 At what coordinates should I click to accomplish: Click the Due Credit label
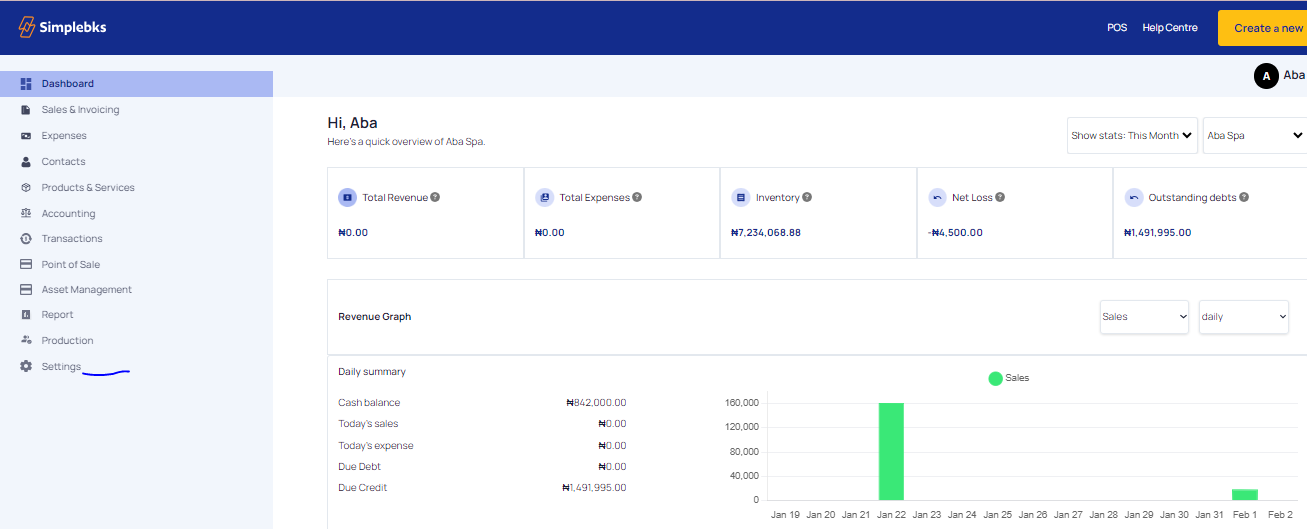363,488
